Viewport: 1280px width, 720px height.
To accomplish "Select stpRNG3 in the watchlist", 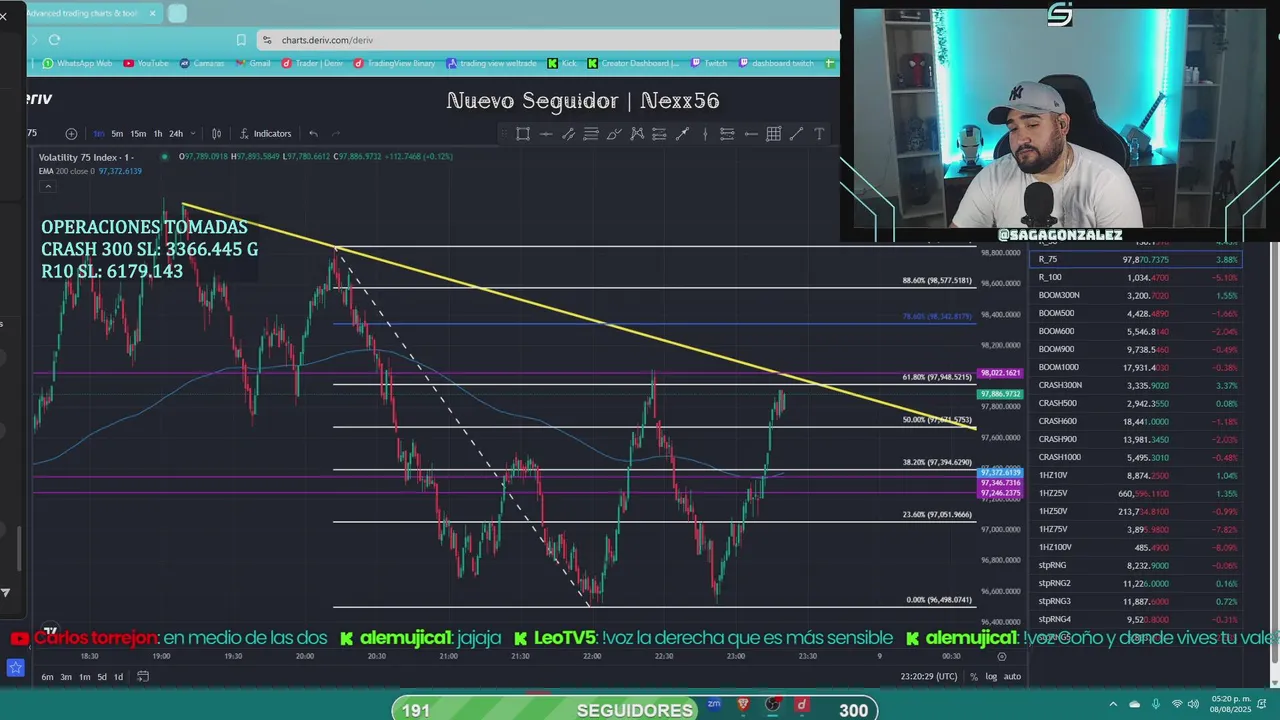I will pyautogui.click(x=1137, y=601).
